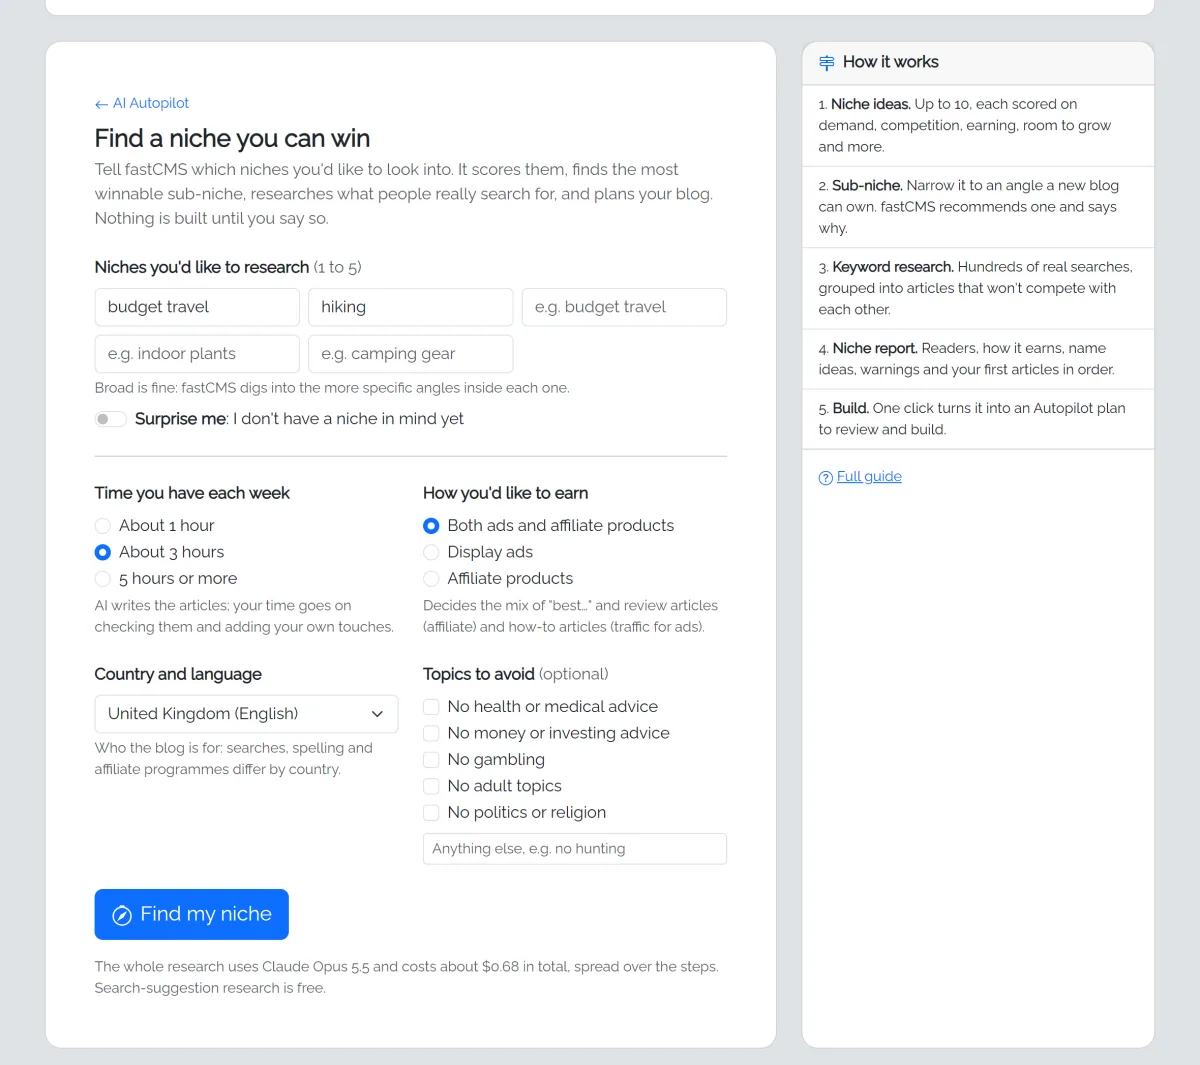Image resolution: width=1200 pixels, height=1065 pixels.
Task: Toggle the Surprise me switch
Action: tap(111, 419)
